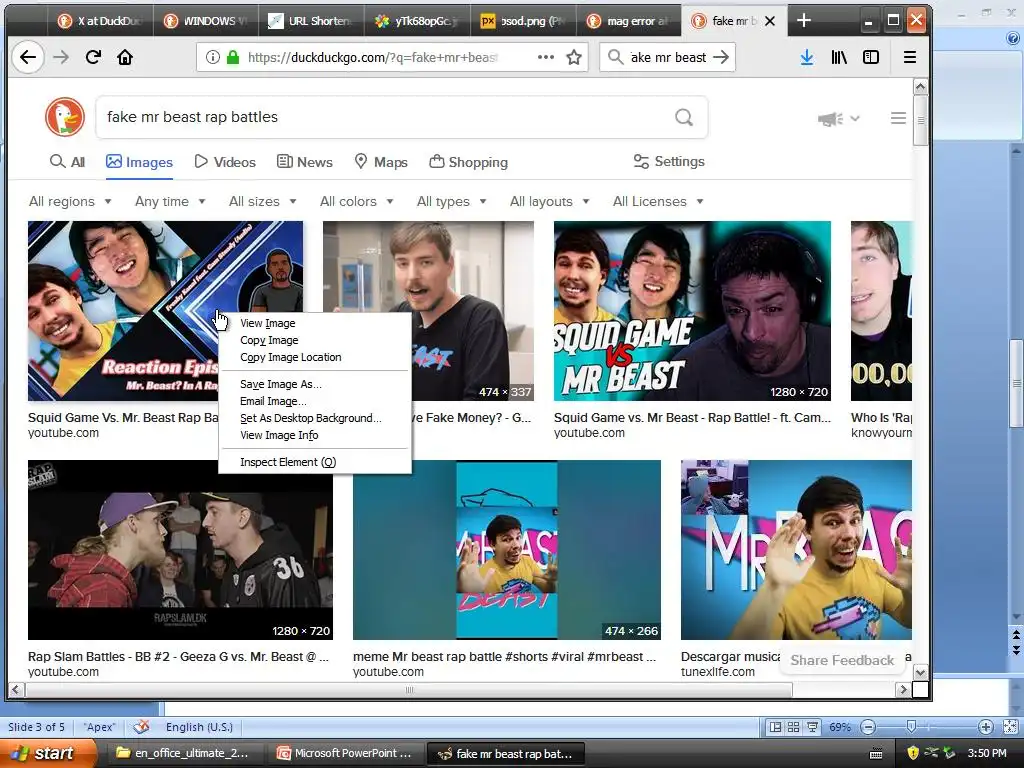Expand the All sizes filter

(263, 201)
